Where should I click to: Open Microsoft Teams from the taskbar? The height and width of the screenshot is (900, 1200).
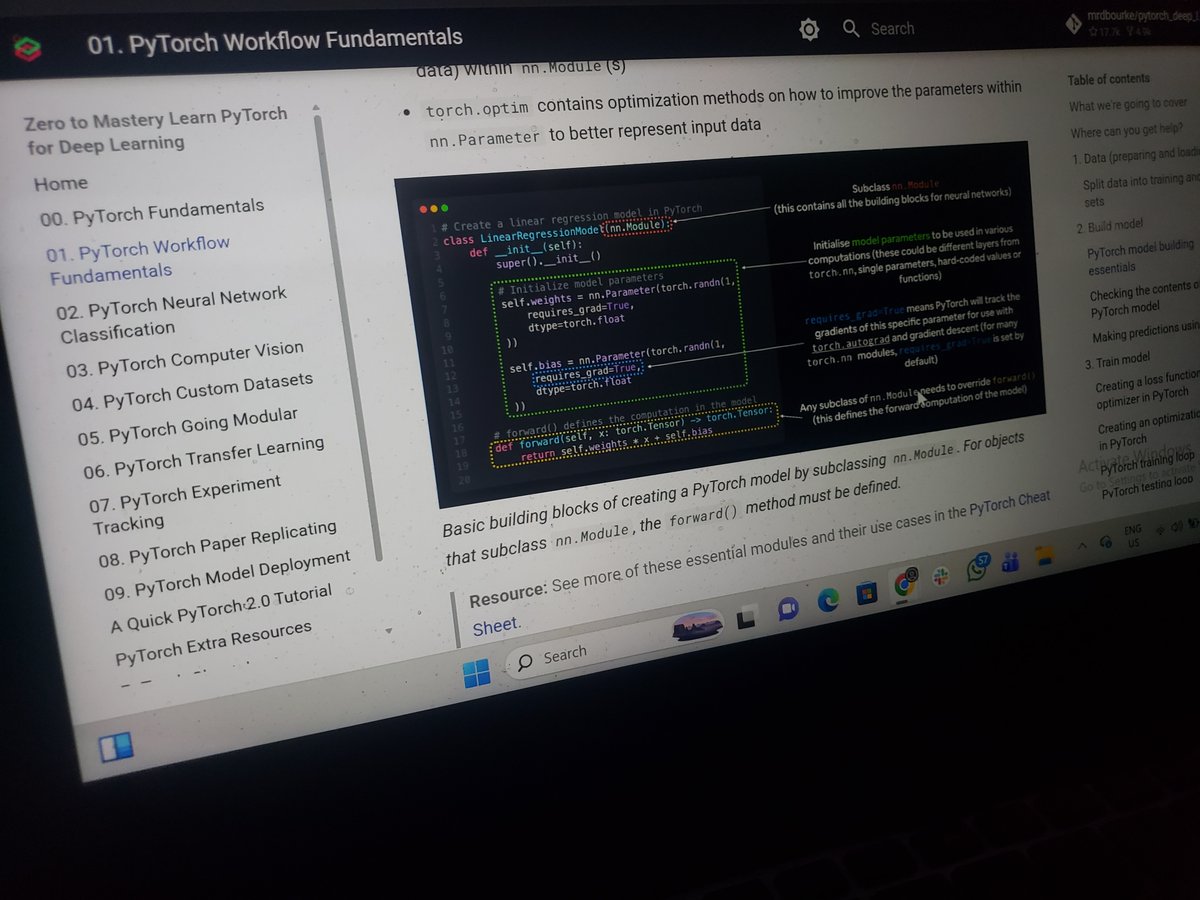click(1010, 563)
